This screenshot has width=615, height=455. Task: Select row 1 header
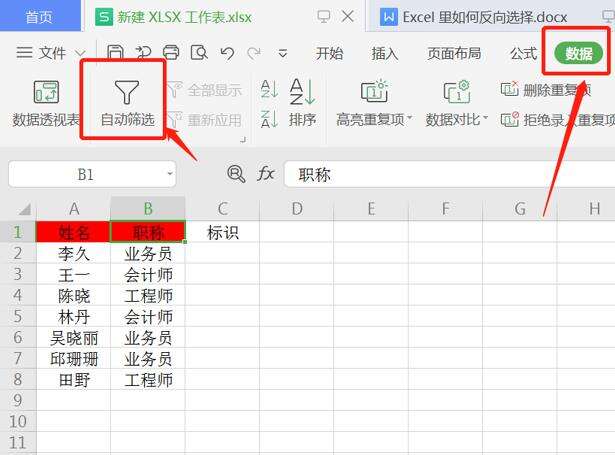18,232
